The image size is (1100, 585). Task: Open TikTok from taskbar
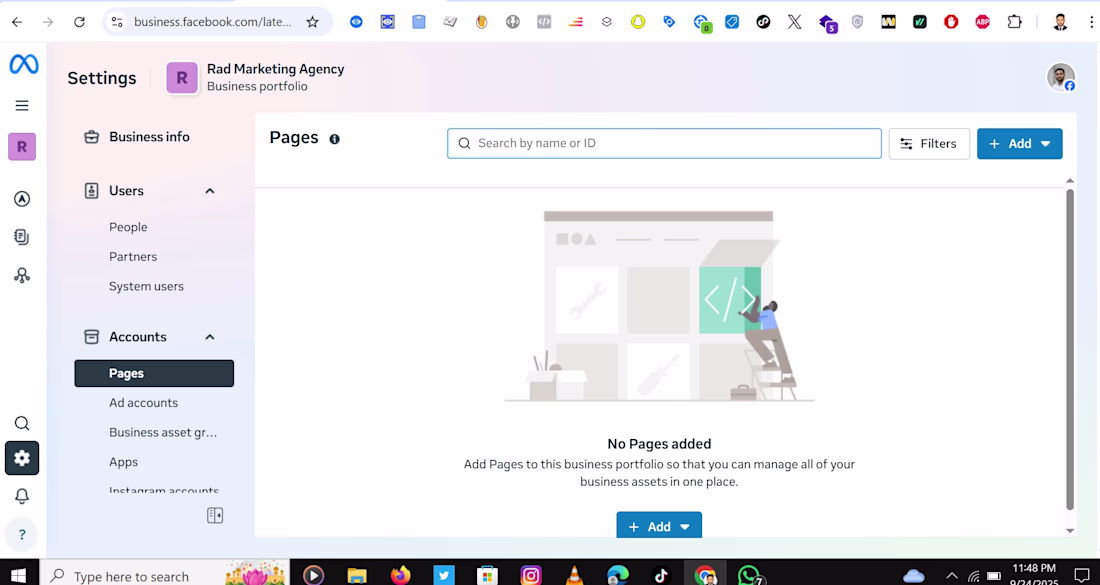(x=661, y=576)
